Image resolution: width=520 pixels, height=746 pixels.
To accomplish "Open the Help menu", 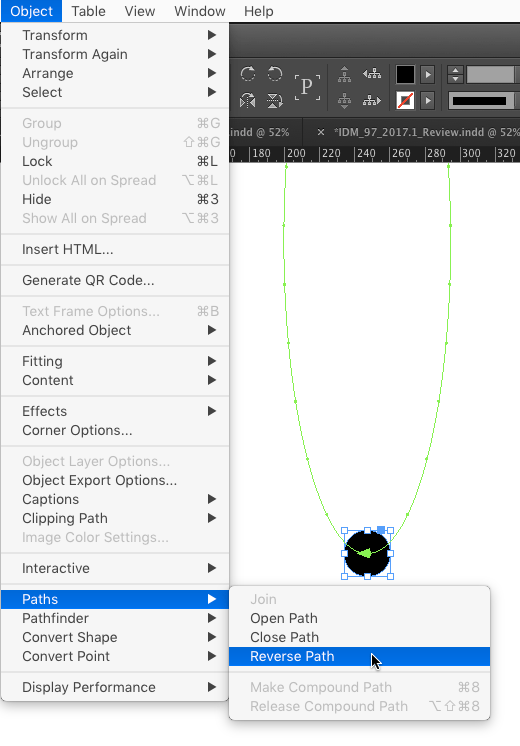I will tap(259, 11).
